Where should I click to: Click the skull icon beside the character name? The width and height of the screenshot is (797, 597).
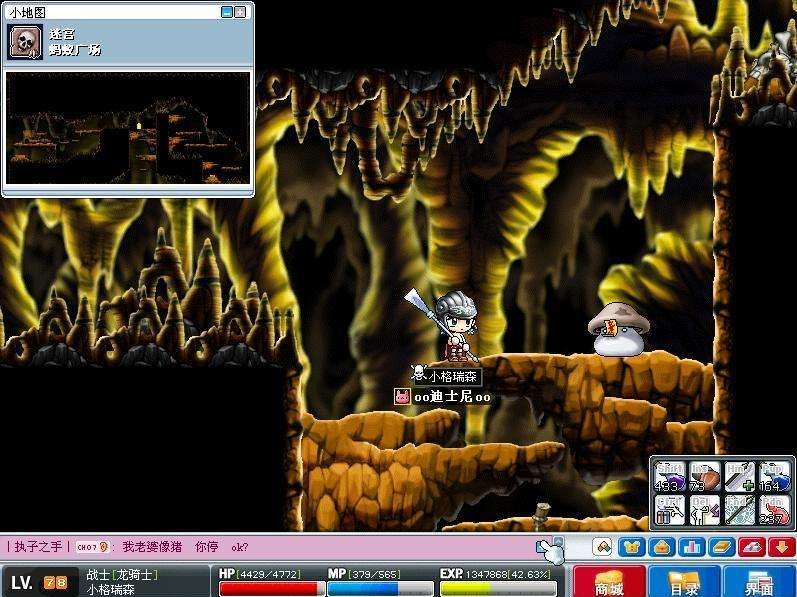418,373
